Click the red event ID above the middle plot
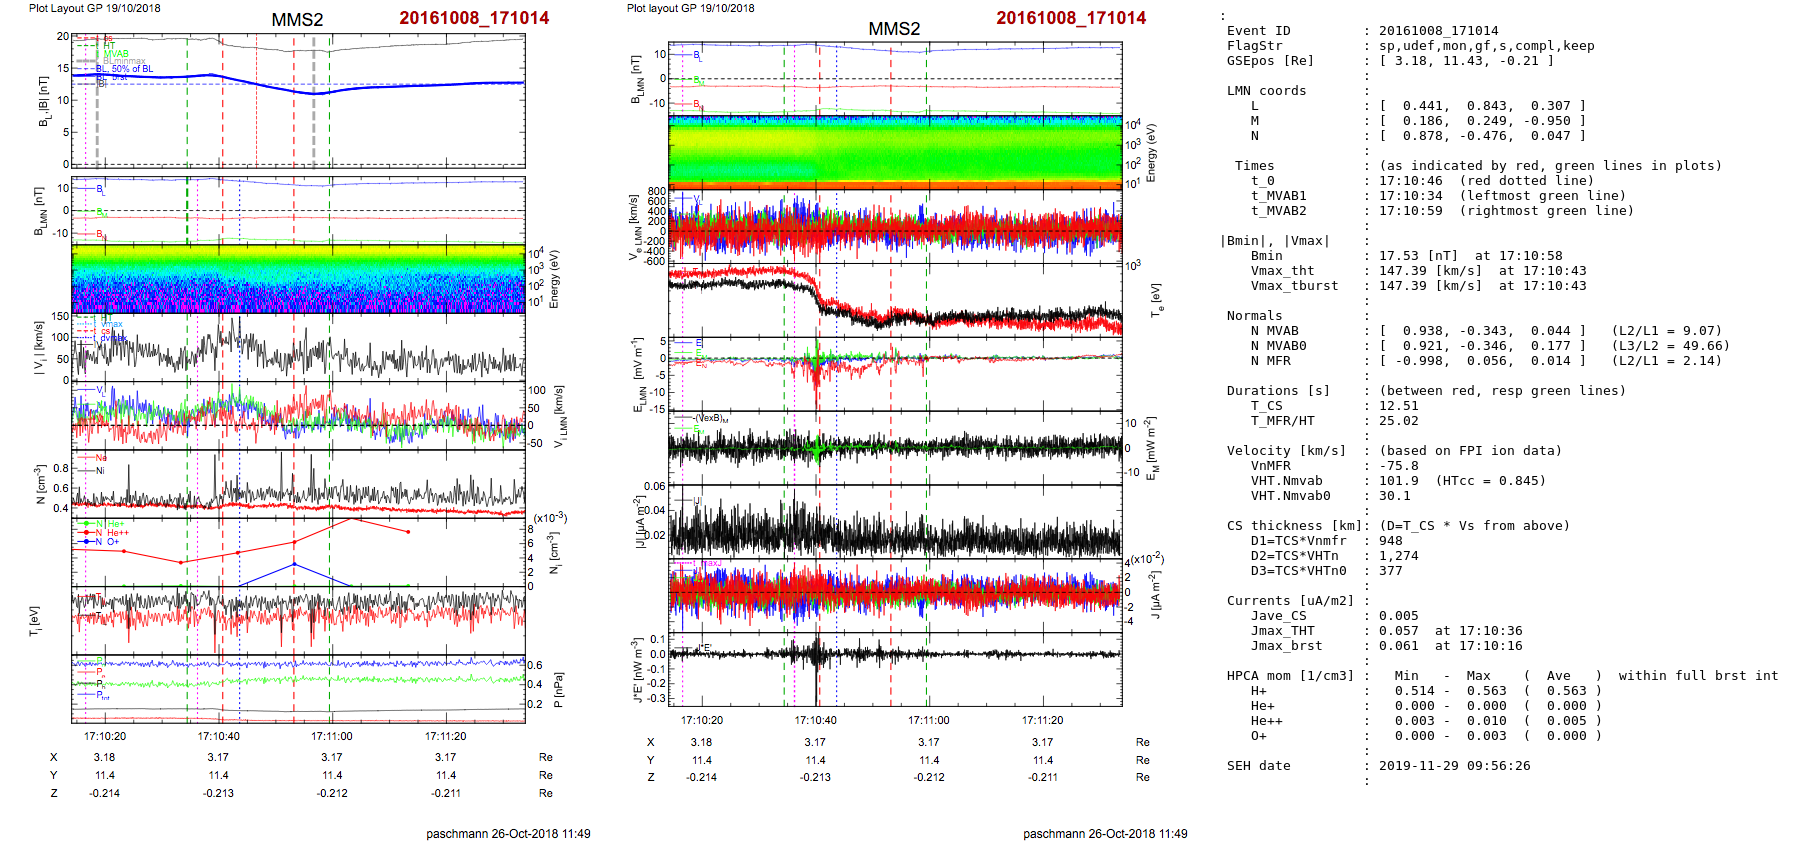Viewport: 1804px width, 841px height. tap(1071, 18)
